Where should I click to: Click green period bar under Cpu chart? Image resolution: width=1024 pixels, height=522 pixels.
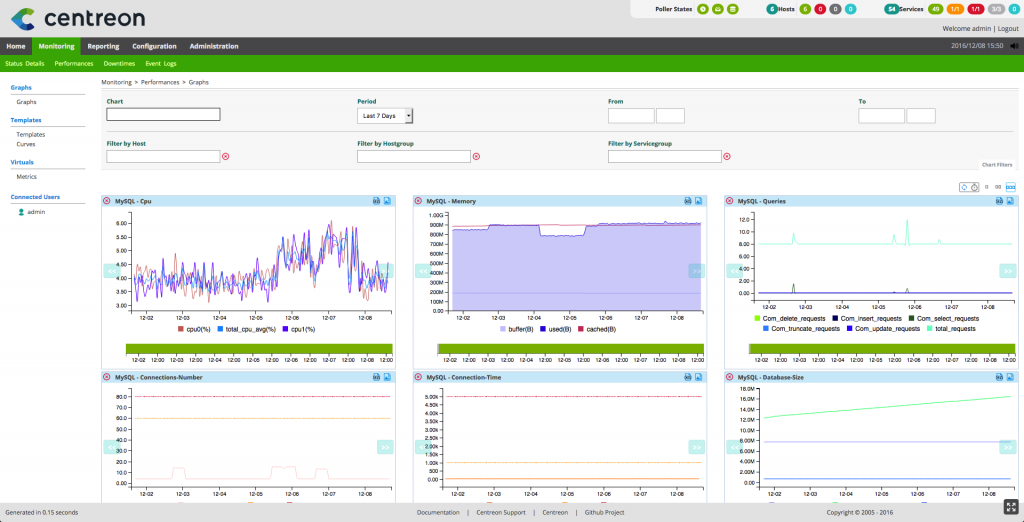(259, 349)
